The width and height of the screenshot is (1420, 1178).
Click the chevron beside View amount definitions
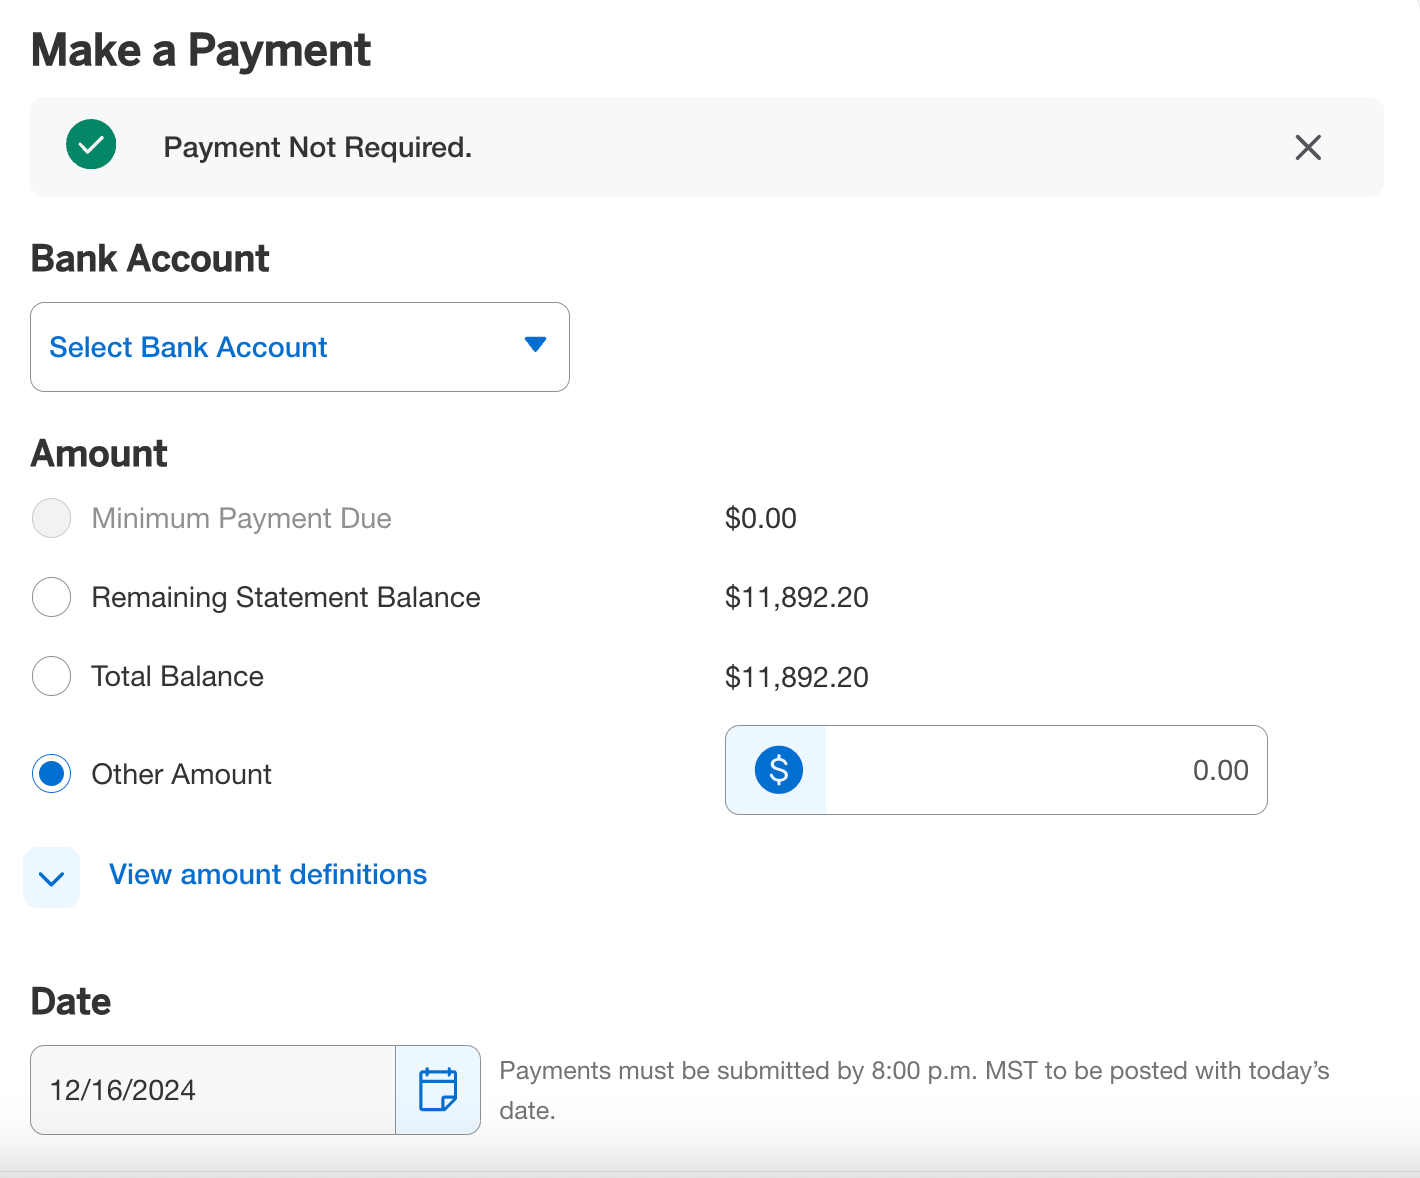coord(51,878)
